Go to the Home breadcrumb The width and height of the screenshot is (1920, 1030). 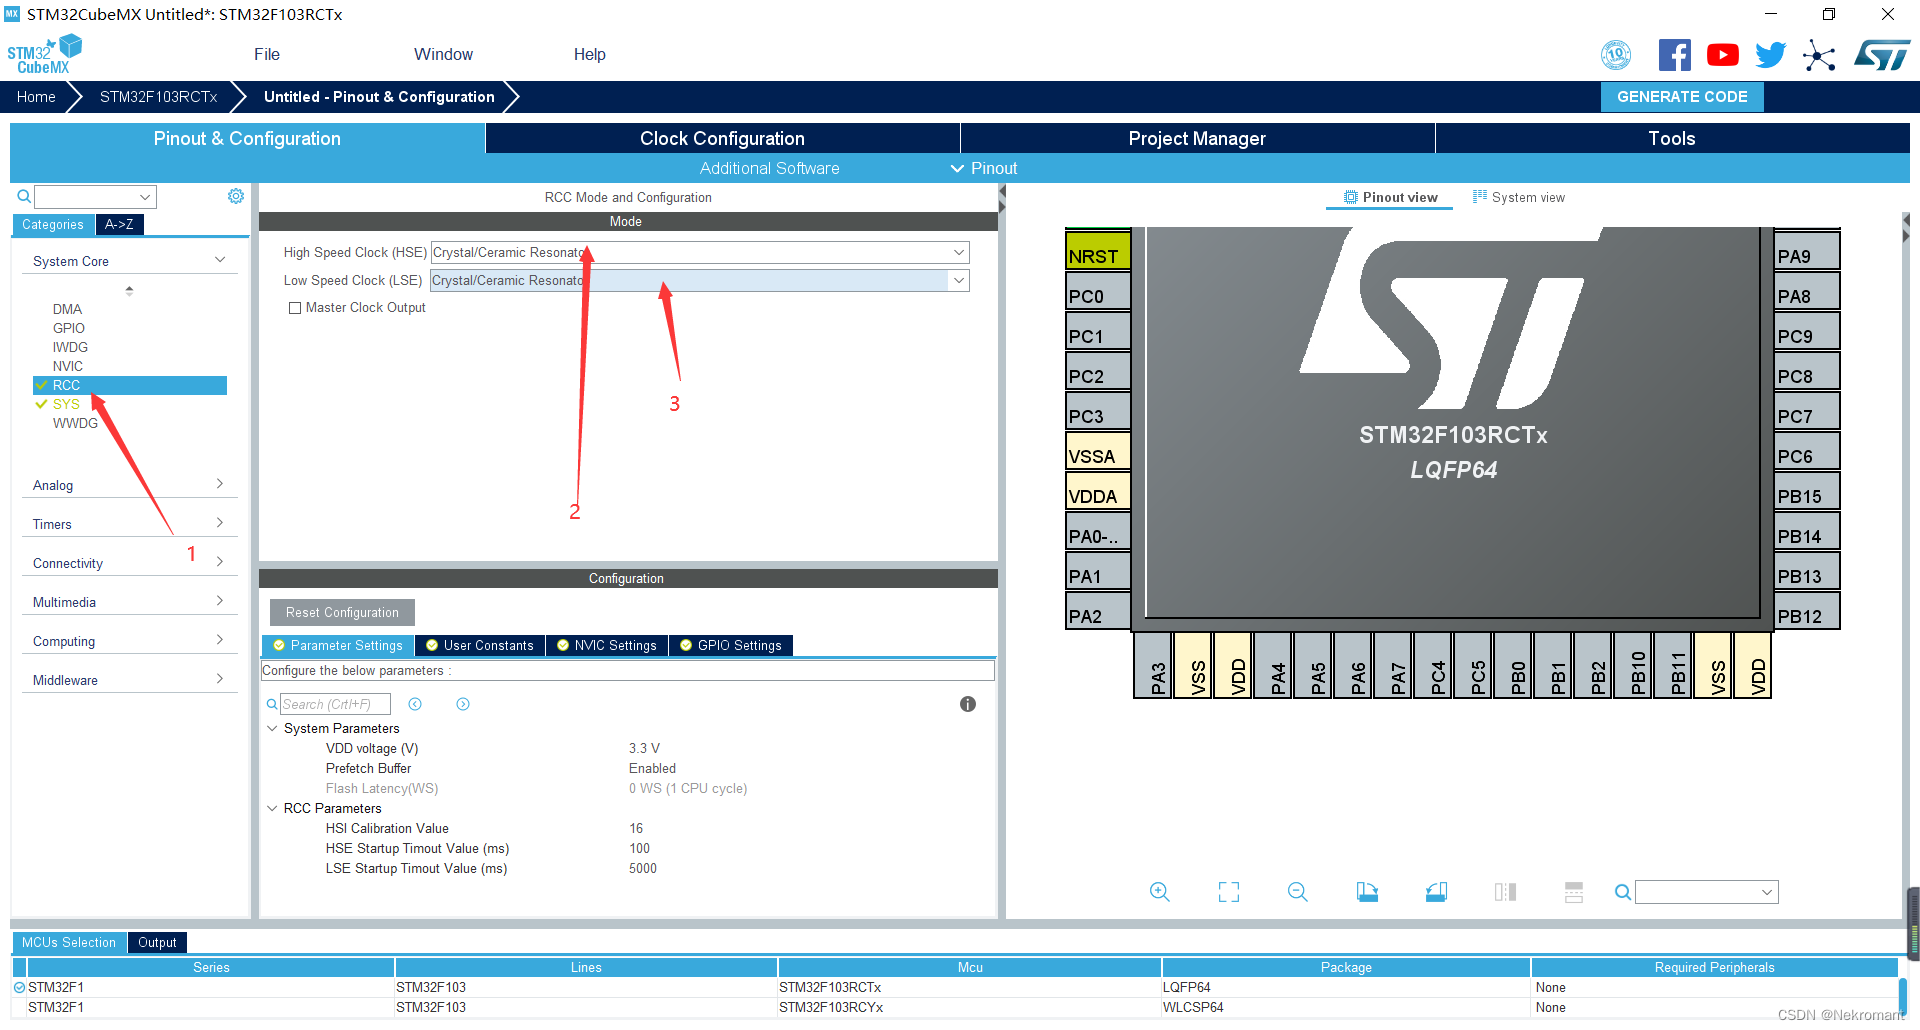click(x=36, y=97)
